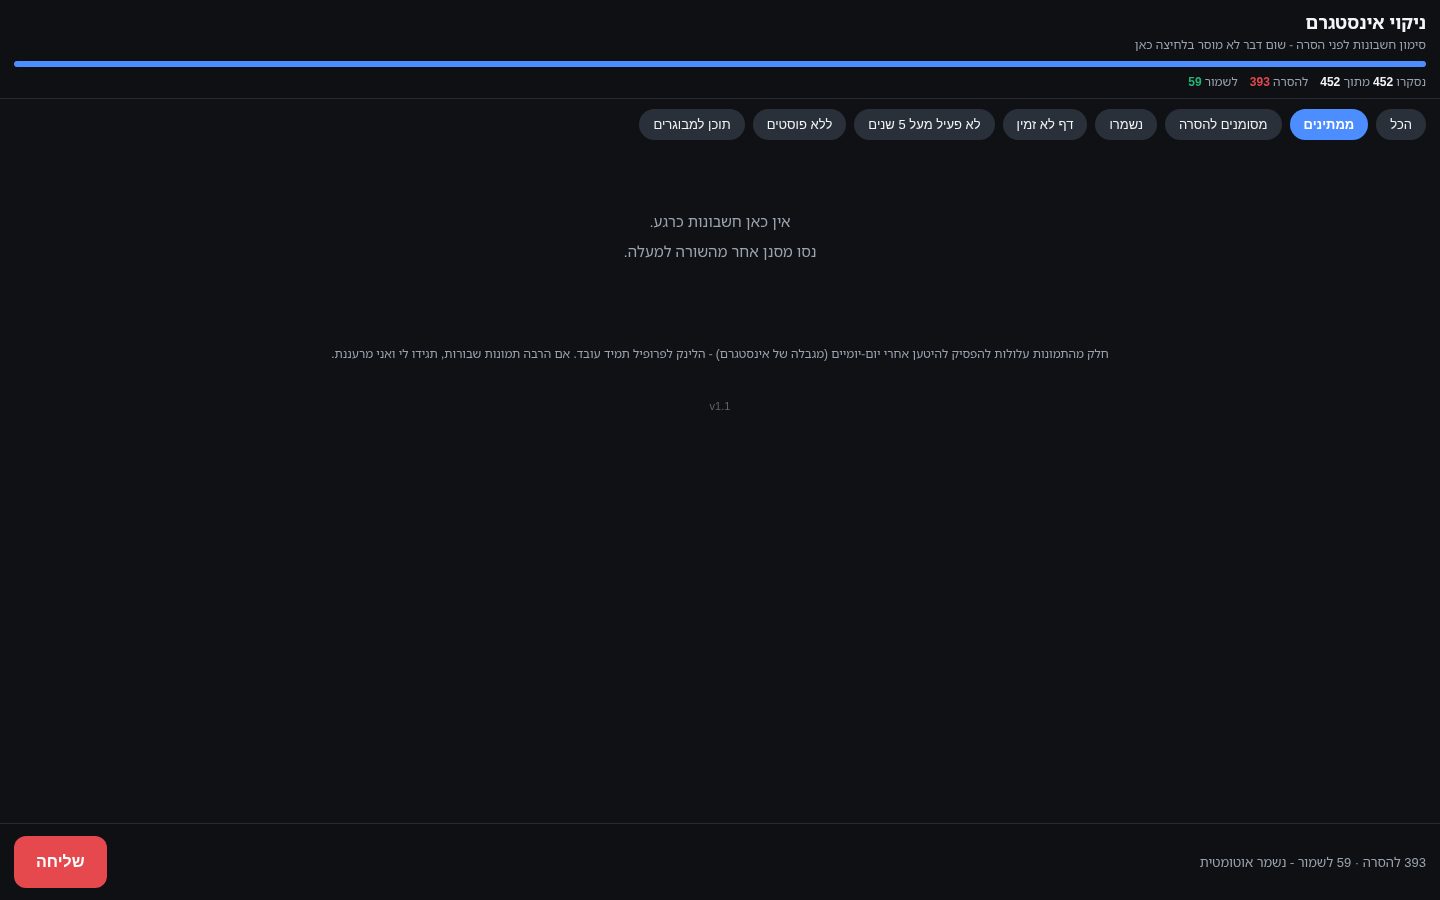1440x900 pixels.
Task: Choose the תוכן למבוגרים filter chip
Action: click(x=692, y=124)
